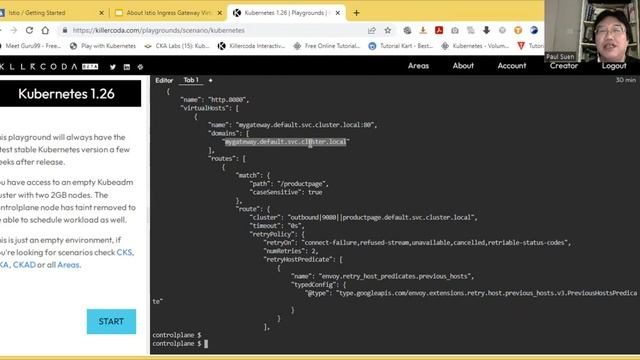This screenshot has width=640, height=360.
Task: View site lock security info
Action: click(64, 30)
